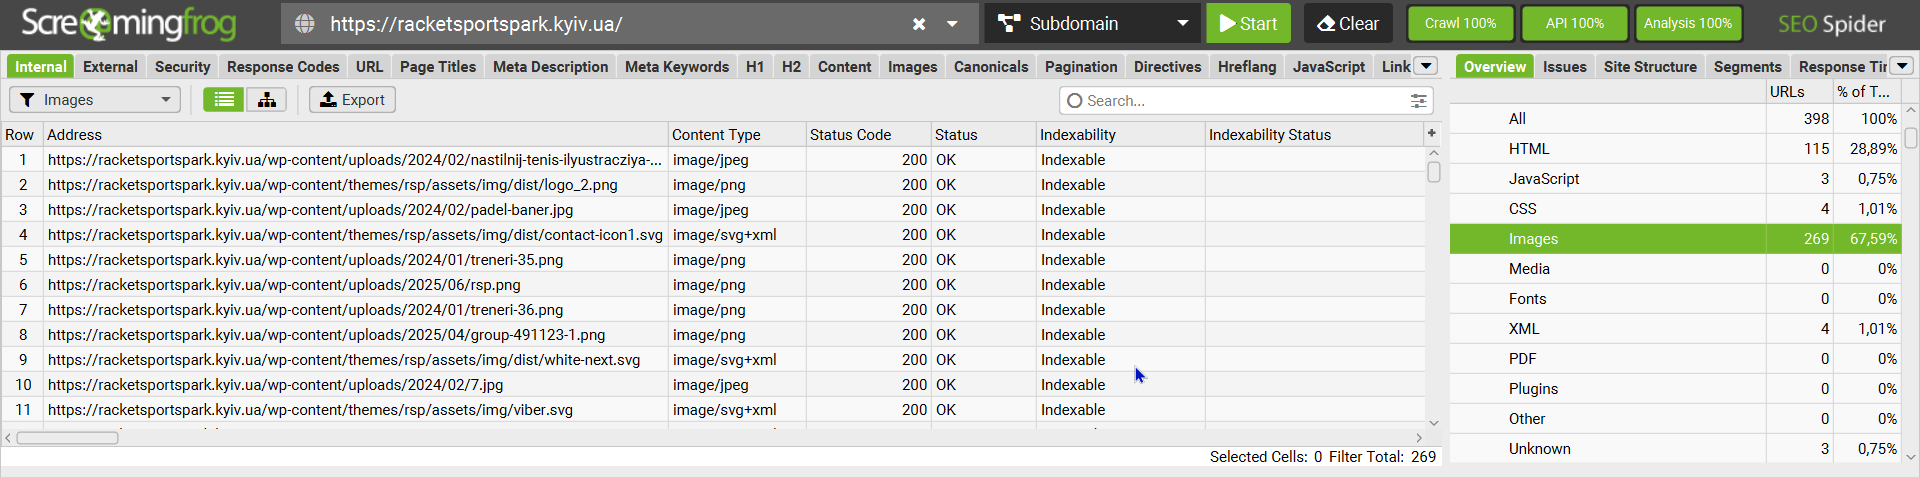Switch to tree view mode
The height and width of the screenshot is (477, 1920).
point(267,100)
